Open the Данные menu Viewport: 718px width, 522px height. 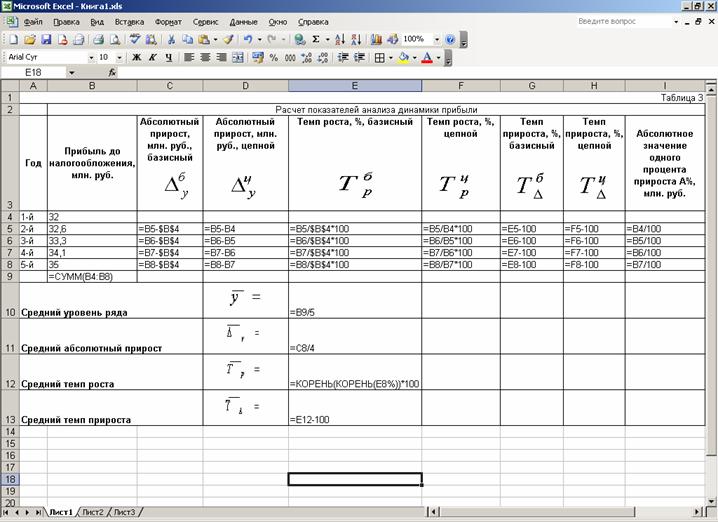point(244,22)
